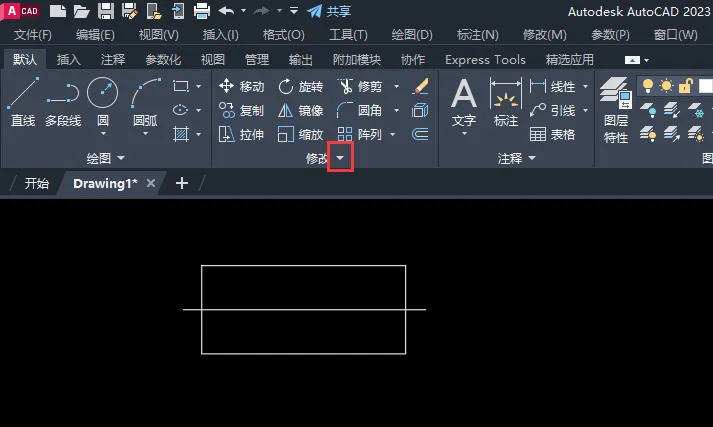Expand the Modify (修改) panel arrow

pos(340,157)
